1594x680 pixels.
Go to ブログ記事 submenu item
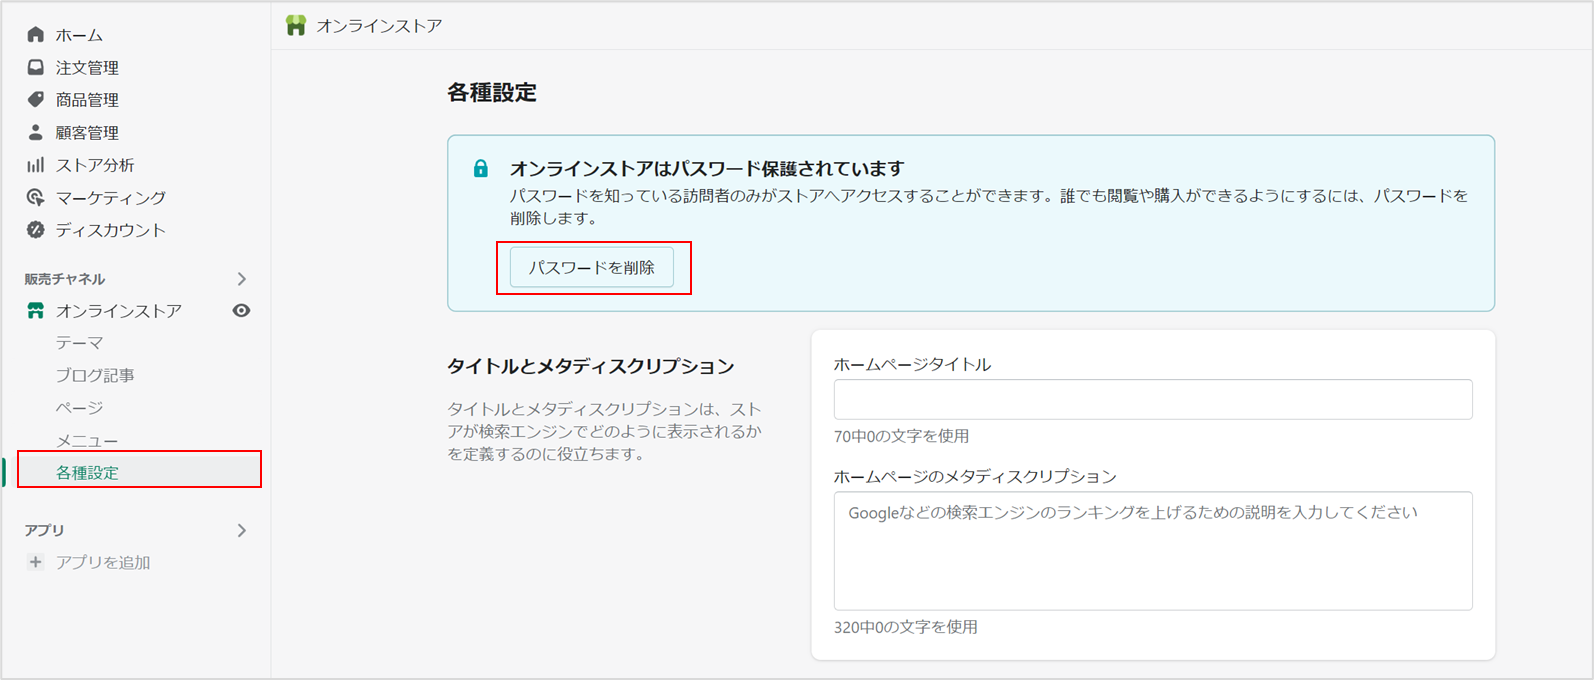tap(95, 375)
